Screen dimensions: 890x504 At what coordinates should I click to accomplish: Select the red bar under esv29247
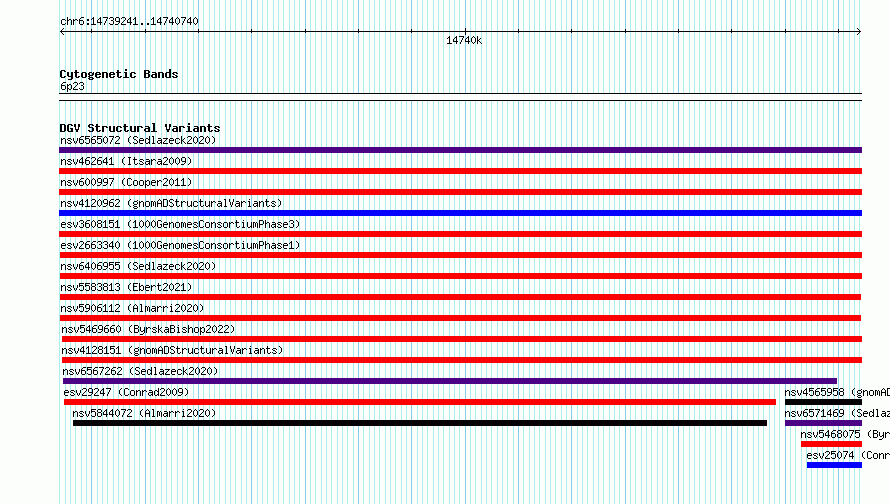point(419,402)
